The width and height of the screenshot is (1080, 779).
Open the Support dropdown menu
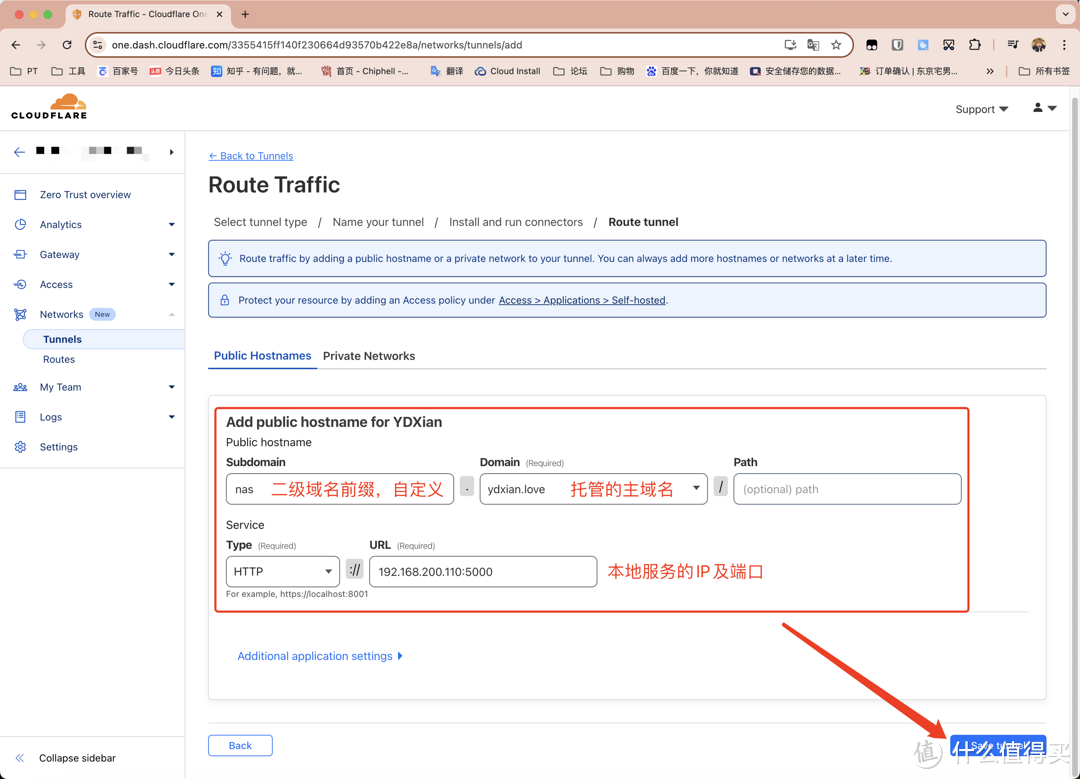pyautogui.click(x=982, y=109)
